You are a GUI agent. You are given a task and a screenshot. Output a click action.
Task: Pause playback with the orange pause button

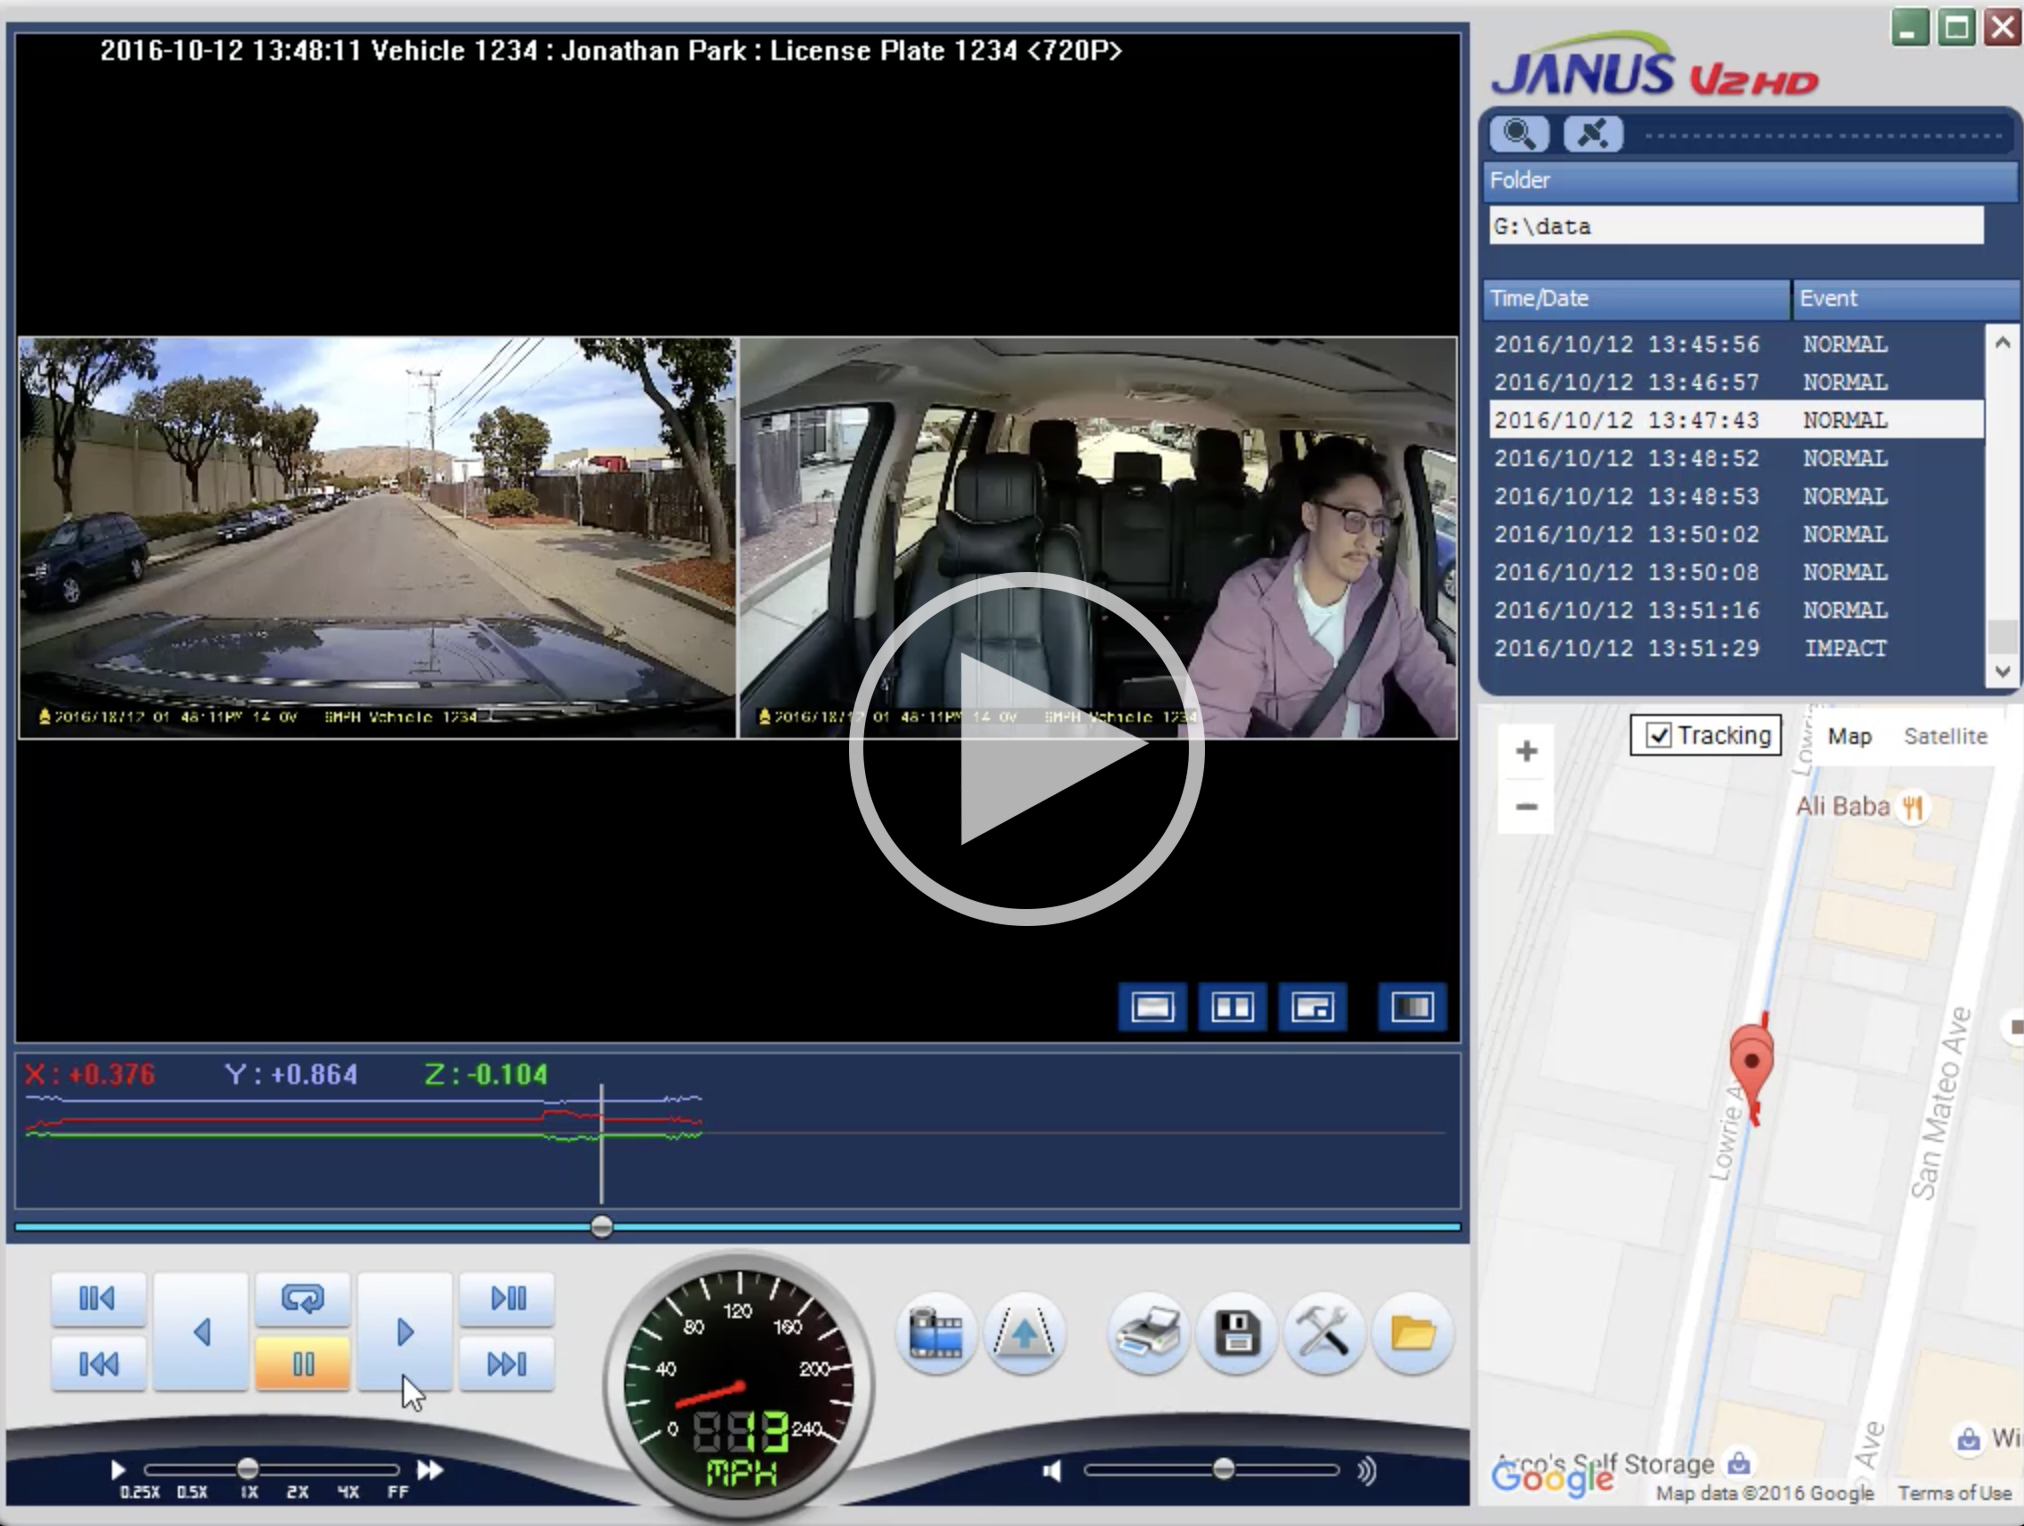click(x=303, y=1364)
